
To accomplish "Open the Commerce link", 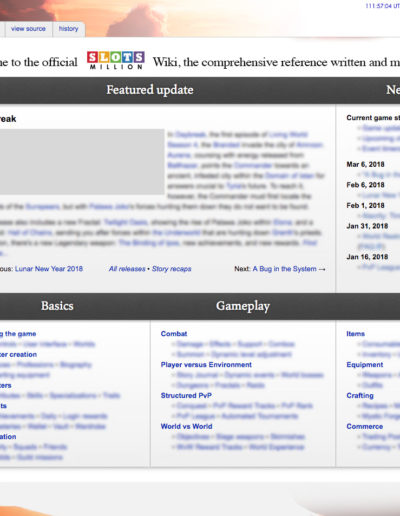I will (364, 426).
